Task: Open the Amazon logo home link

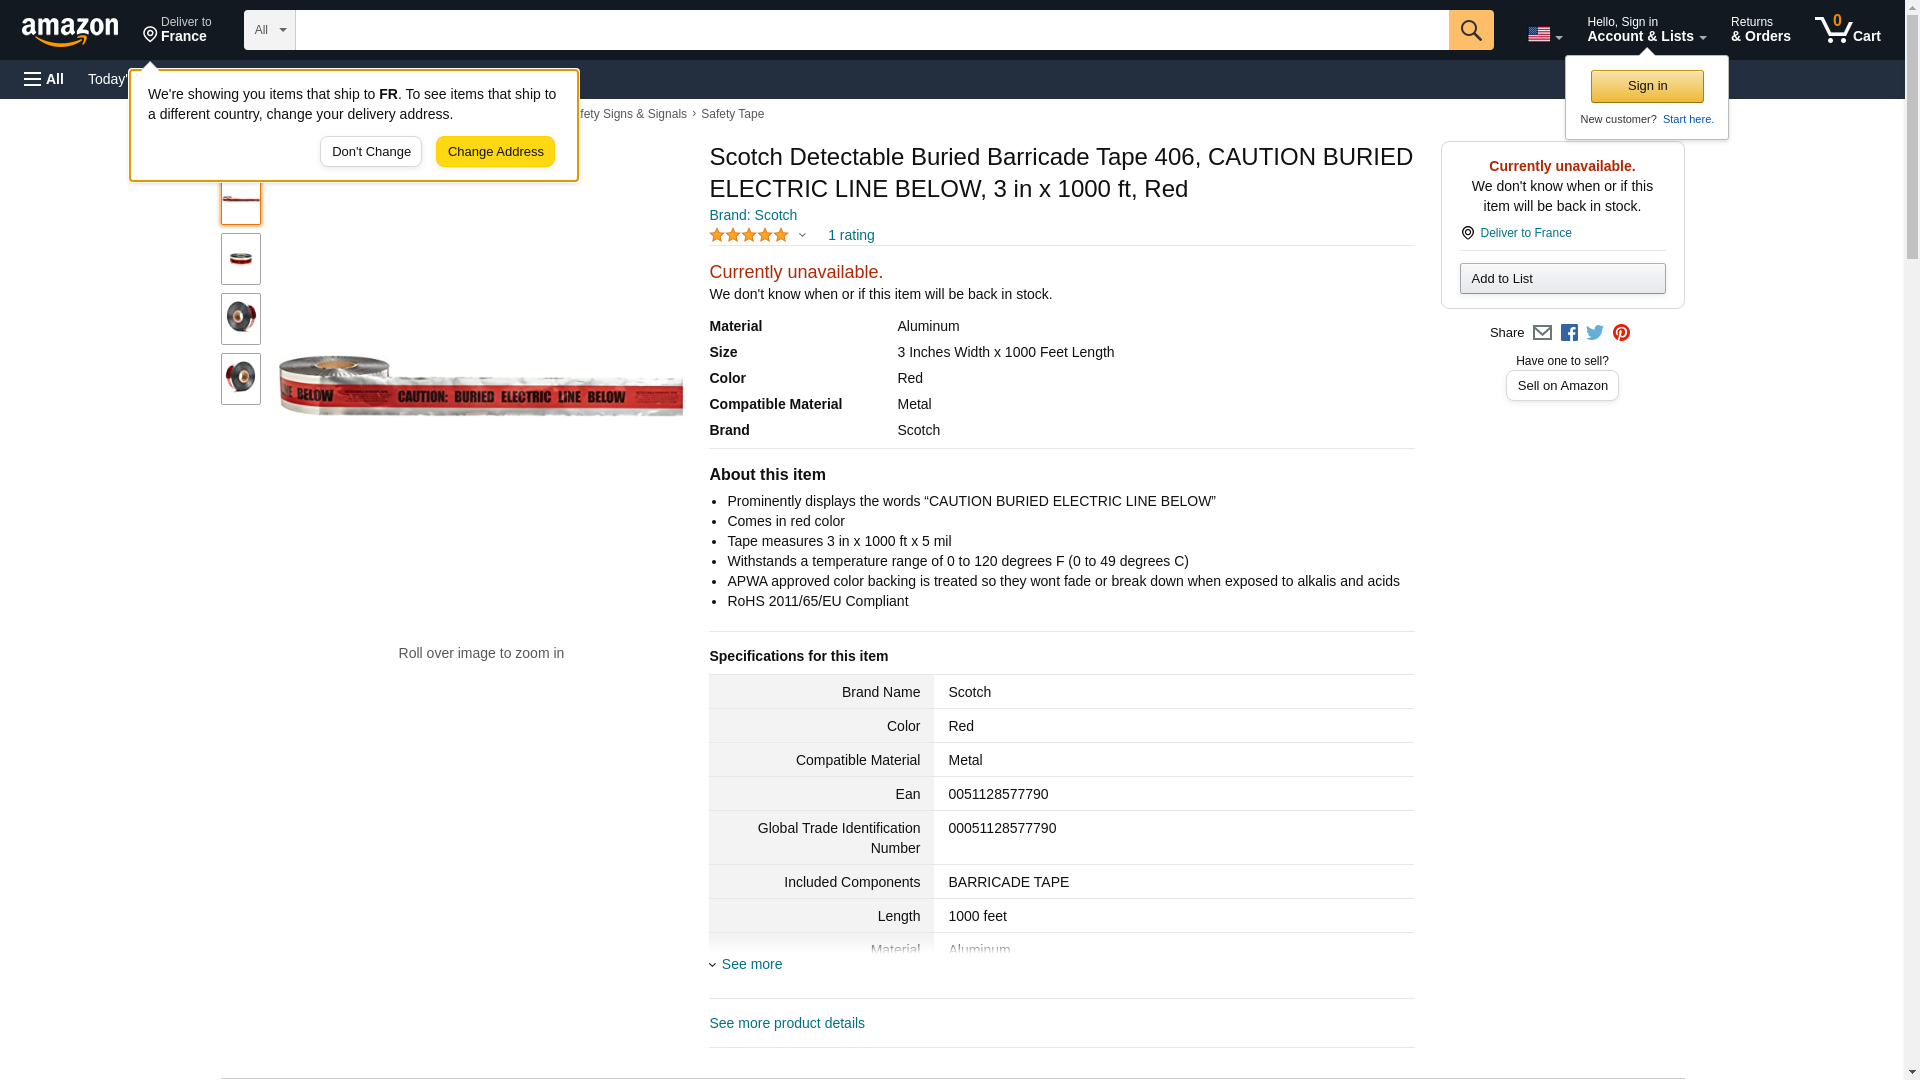Action: (70, 31)
